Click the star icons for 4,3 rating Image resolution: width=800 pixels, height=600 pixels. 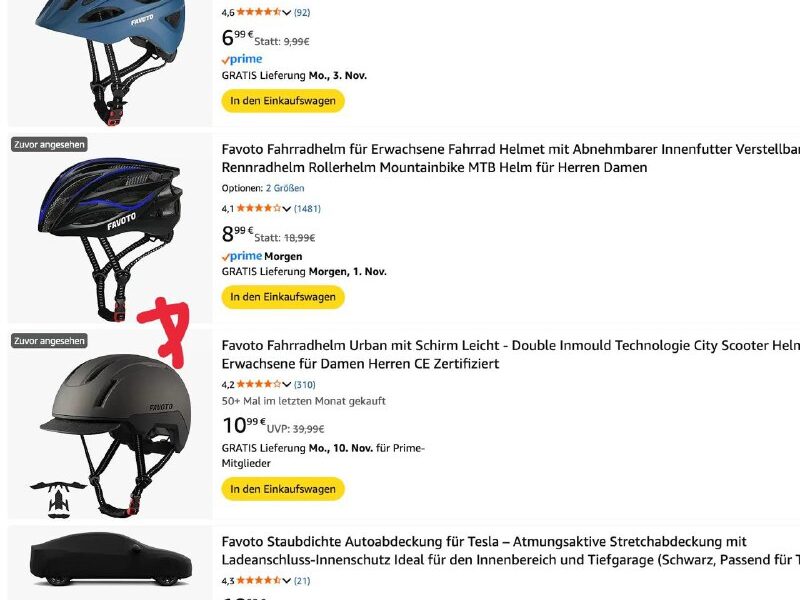(259, 580)
